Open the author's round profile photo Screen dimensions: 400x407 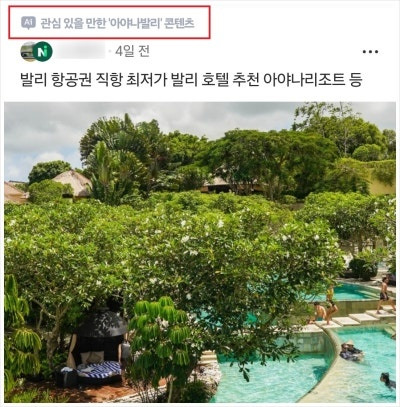(27, 52)
